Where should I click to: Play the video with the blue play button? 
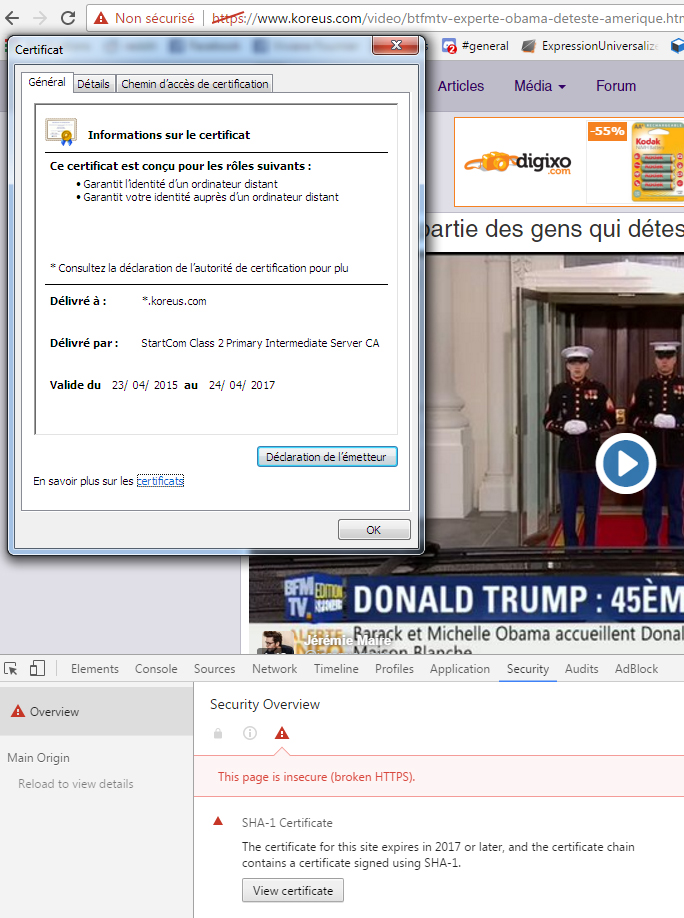(x=626, y=464)
